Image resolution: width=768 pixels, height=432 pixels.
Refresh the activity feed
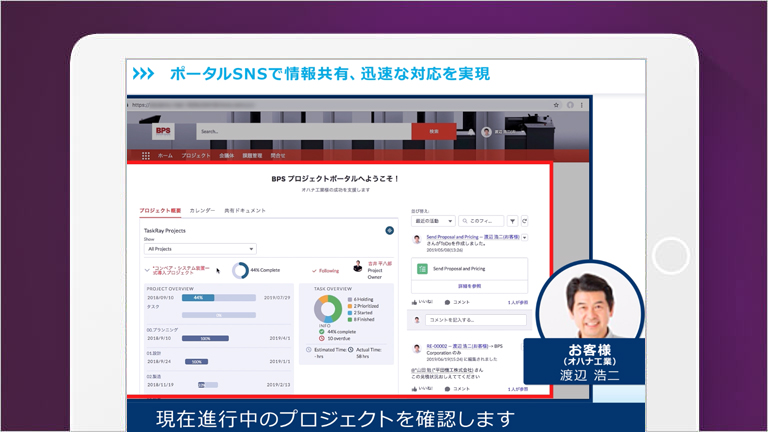tap(524, 220)
